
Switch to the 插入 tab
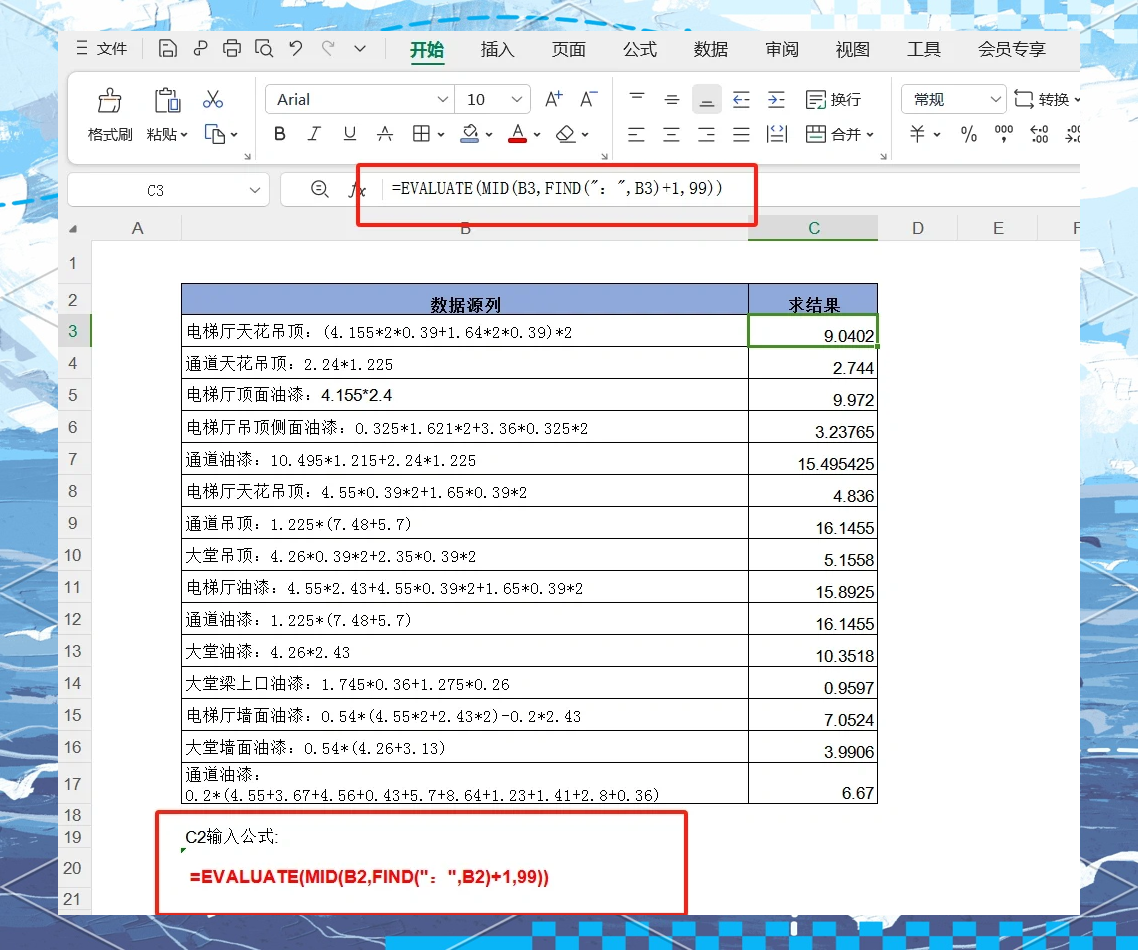tap(497, 49)
